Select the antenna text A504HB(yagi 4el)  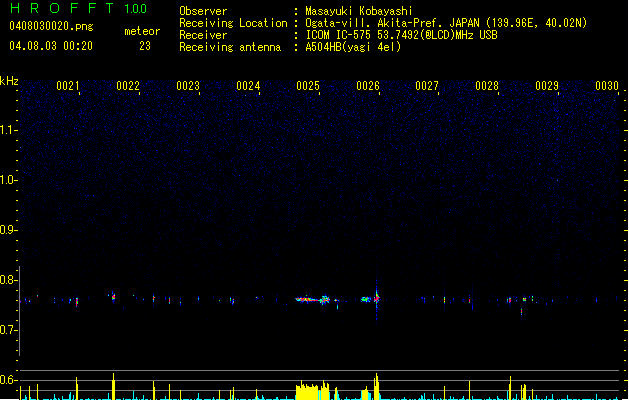pyautogui.click(x=353, y=47)
